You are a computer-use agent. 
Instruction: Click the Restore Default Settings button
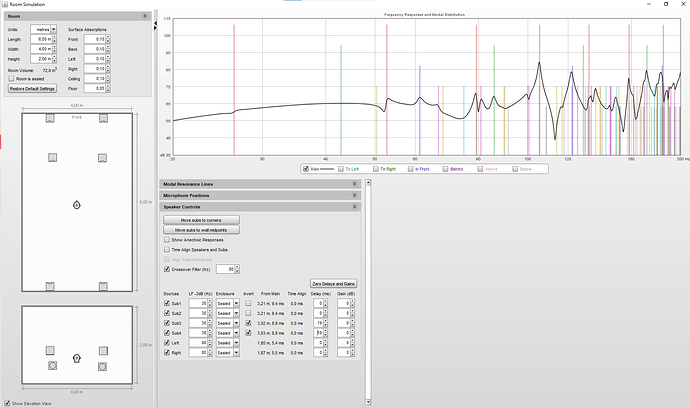click(x=32, y=88)
